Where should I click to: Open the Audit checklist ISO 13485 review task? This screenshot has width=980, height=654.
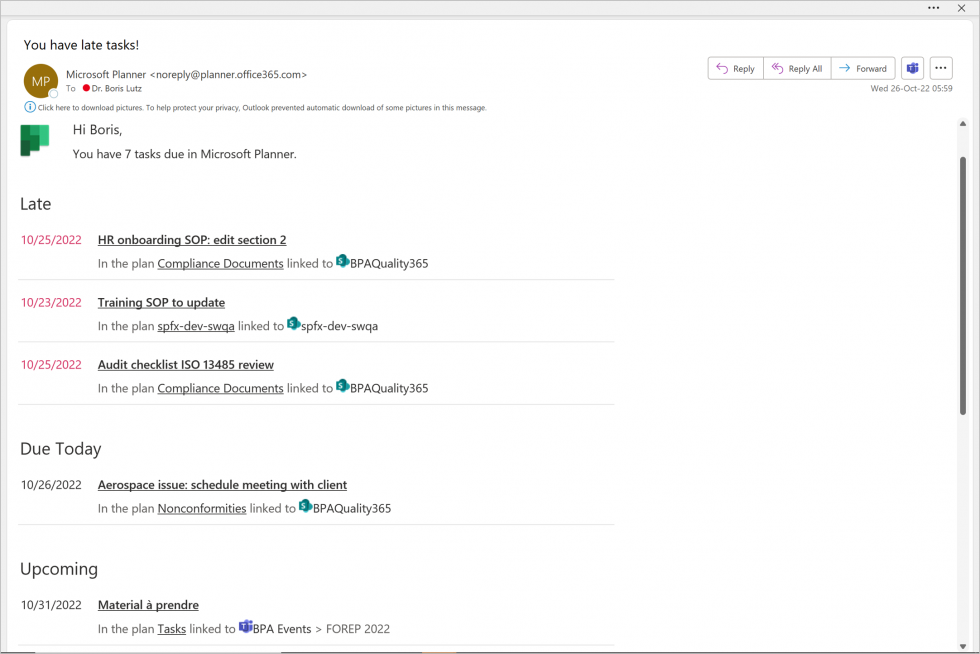(x=185, y=364)
